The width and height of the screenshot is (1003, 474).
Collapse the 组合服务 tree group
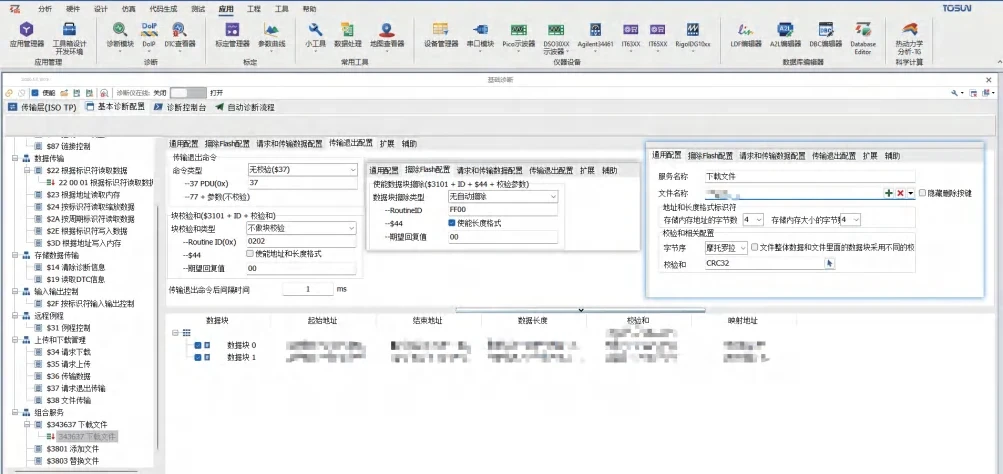click(x=16, y=413)
